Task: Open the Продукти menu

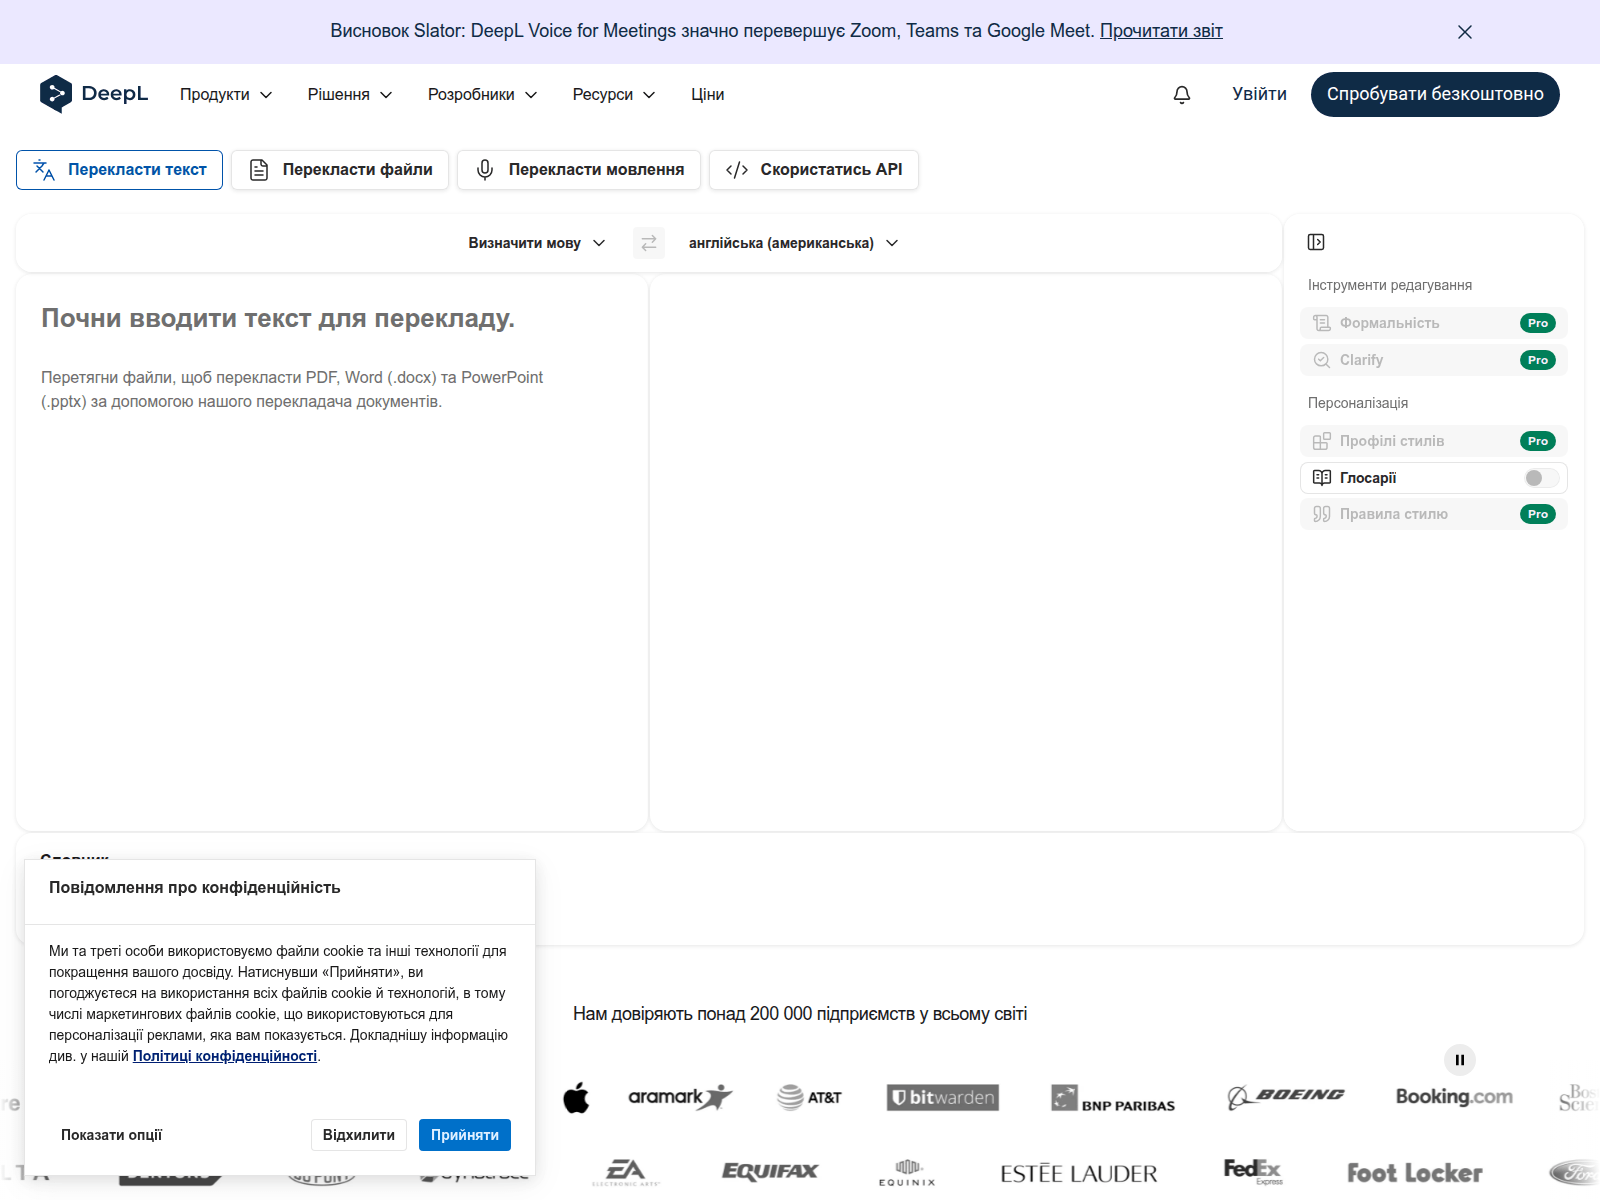Action: [226, 94]
